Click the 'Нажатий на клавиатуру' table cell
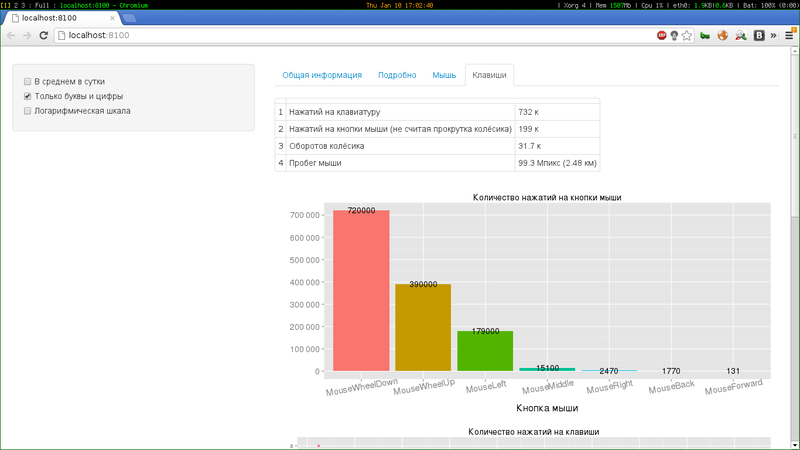Screen dimensions: 800x450 tap(401, 112)
